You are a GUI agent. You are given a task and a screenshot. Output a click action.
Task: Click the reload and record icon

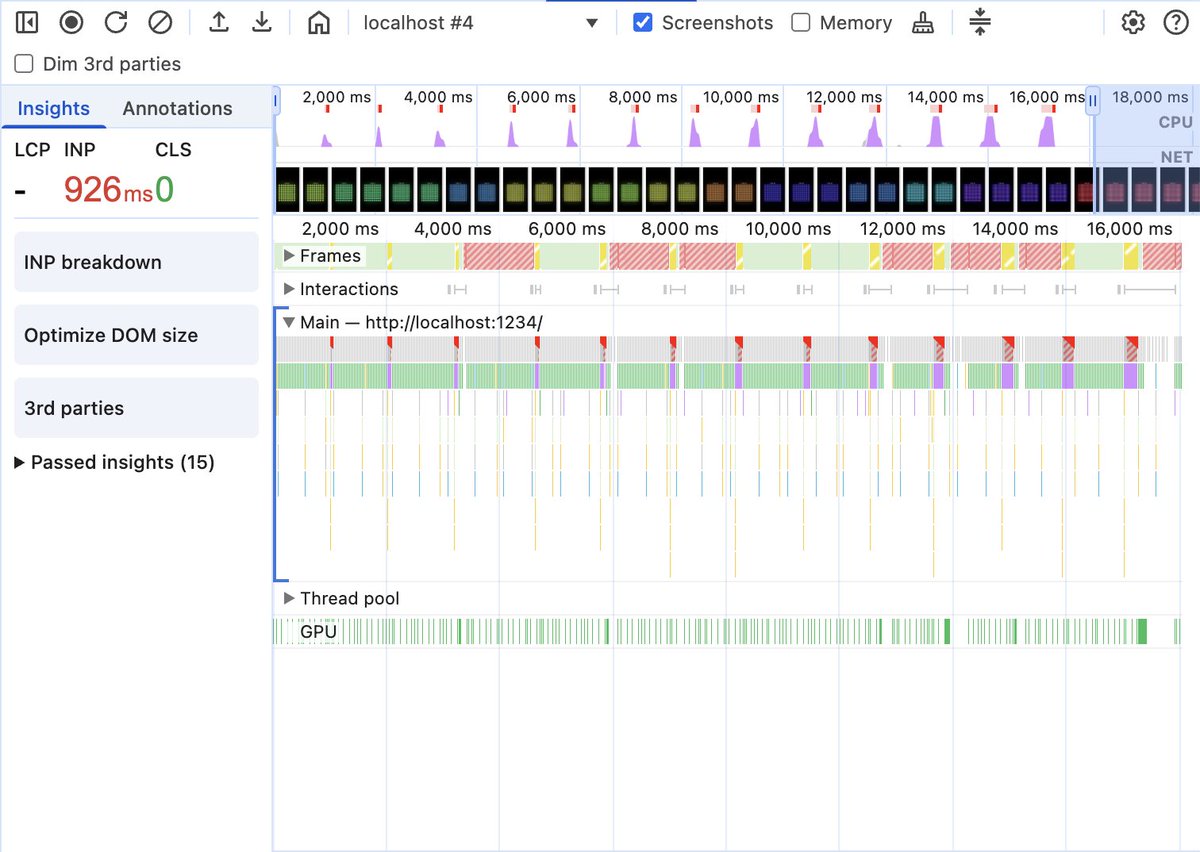pyautogui.click(x=116, y=22)
